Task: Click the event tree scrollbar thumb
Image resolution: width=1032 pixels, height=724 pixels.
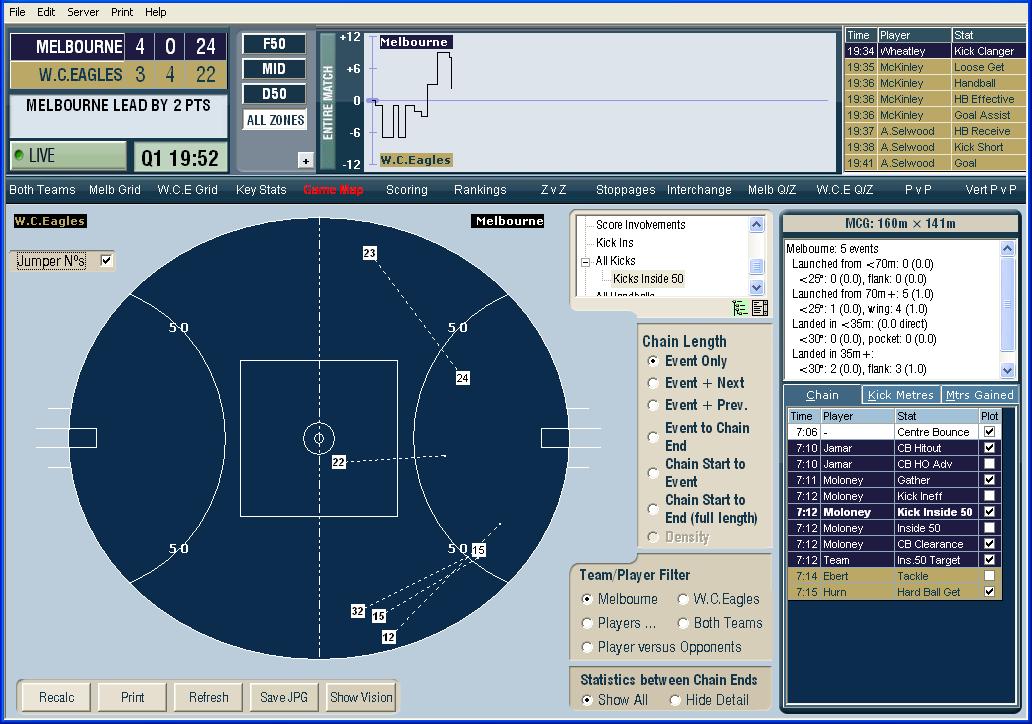Action: click(757, 266)
